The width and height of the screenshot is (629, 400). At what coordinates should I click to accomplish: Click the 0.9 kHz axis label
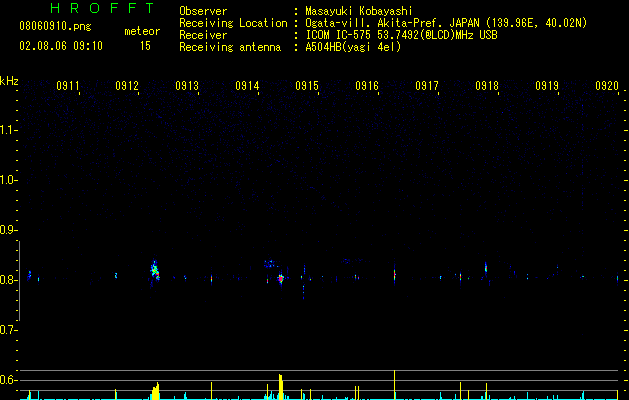8,230
